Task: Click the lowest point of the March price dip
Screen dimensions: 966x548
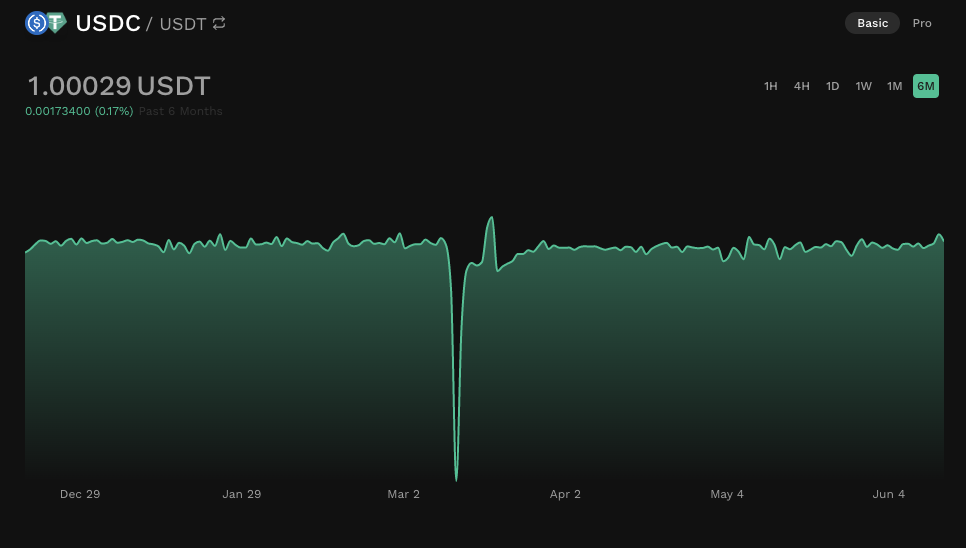Action: click(x=456, y=479)
